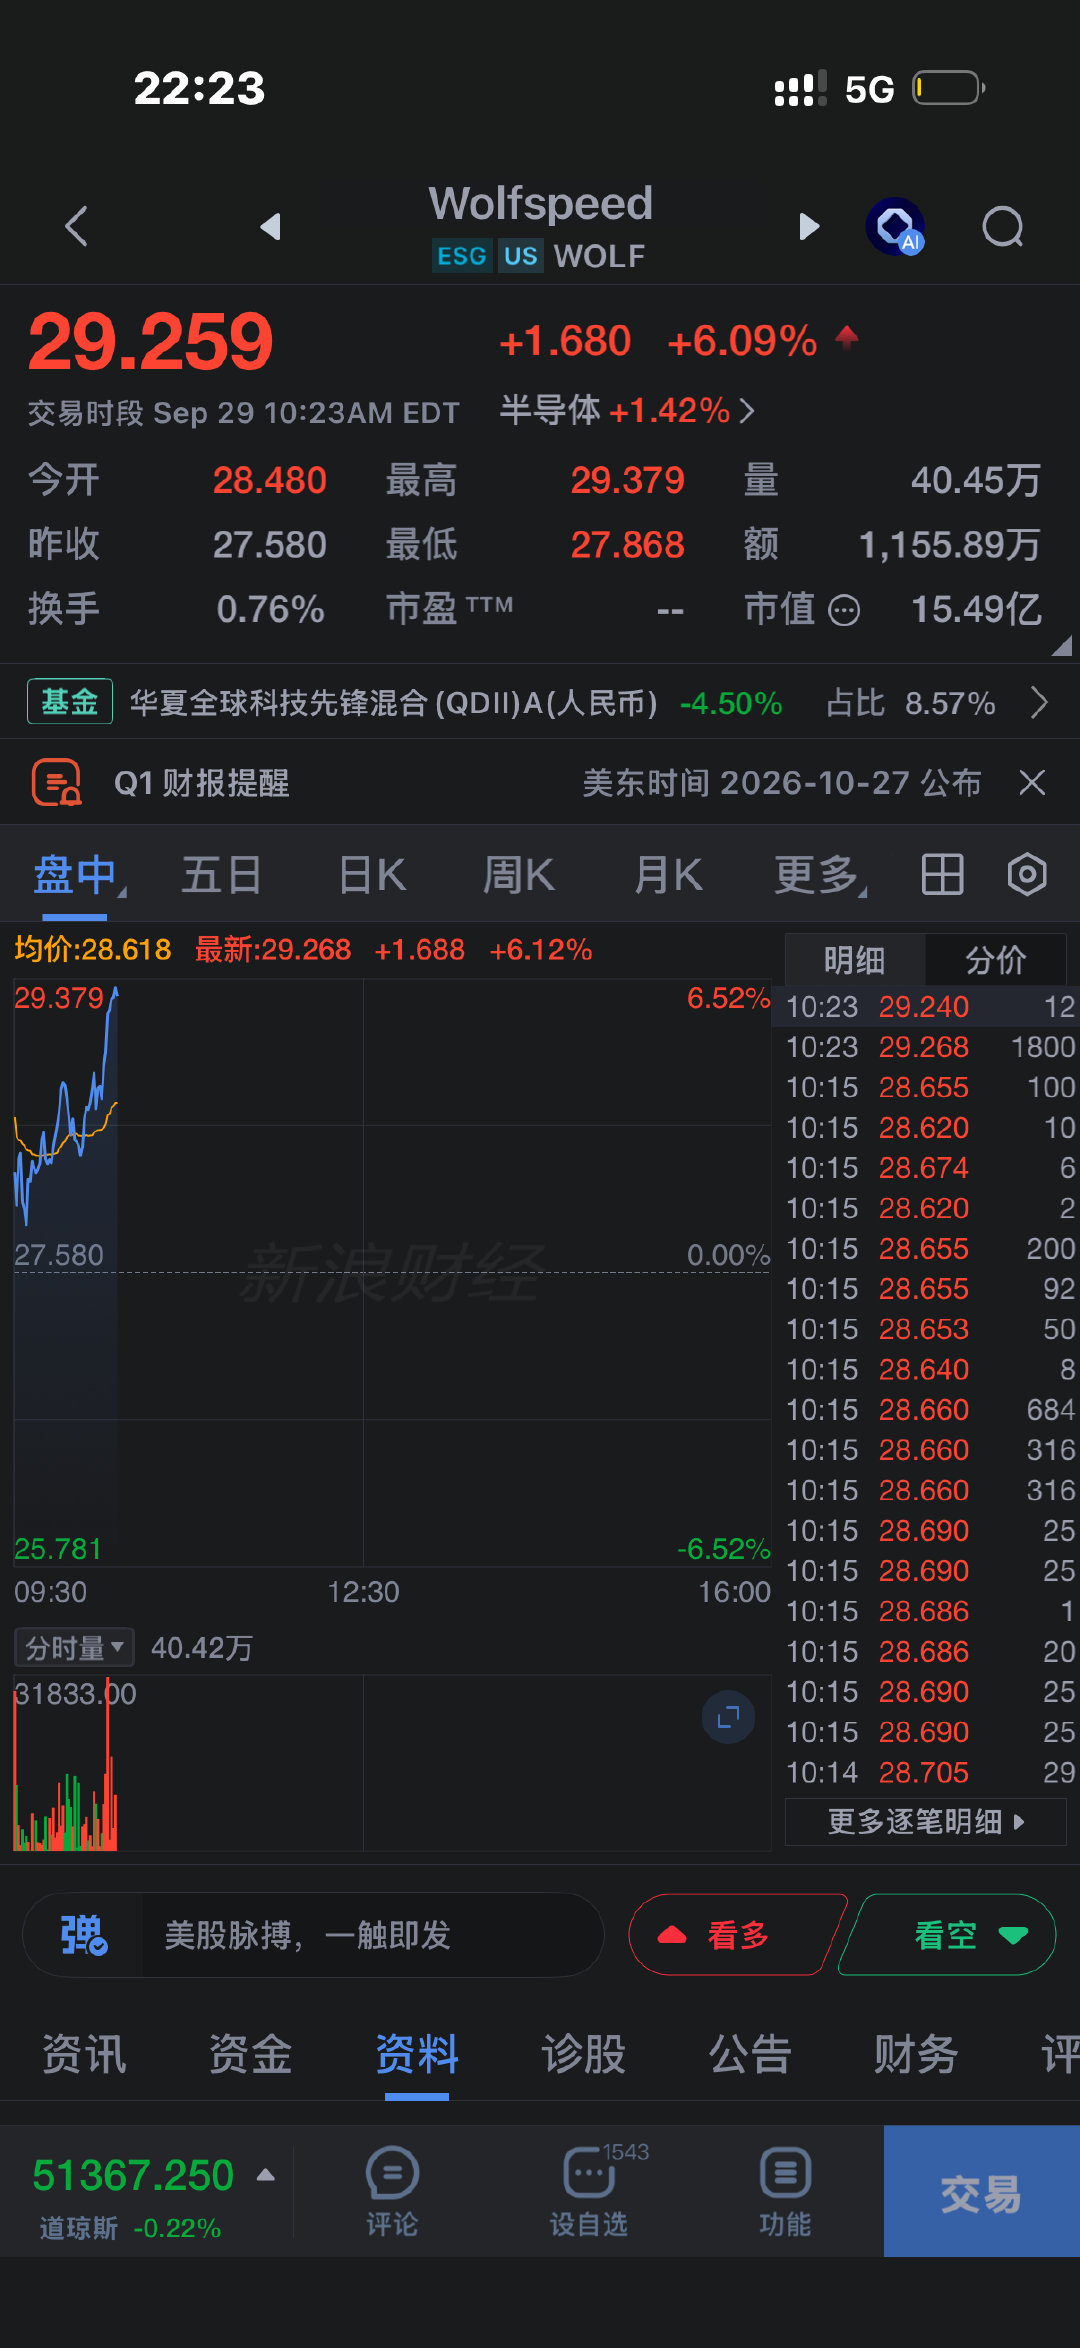Open the 公告 tab
This screenshot has height=2348, width=1080.
pyautogui.click(x=750, y=2055)
